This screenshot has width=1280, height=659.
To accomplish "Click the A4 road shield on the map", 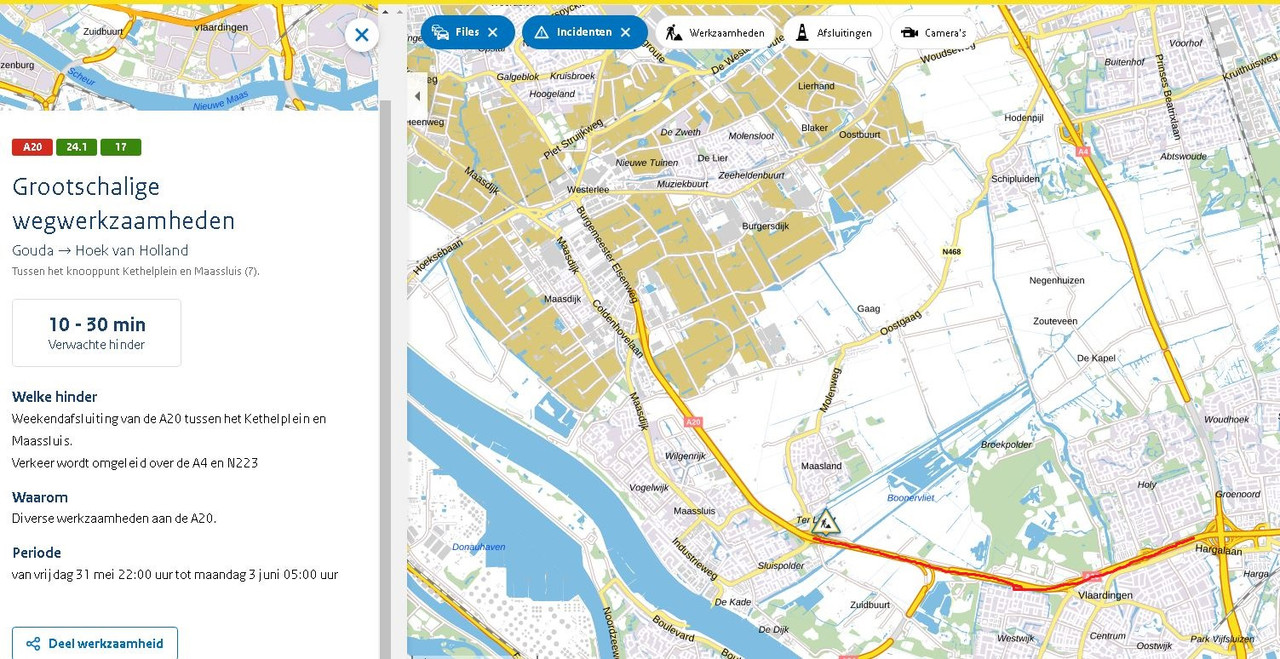I will coord(1083,151).
